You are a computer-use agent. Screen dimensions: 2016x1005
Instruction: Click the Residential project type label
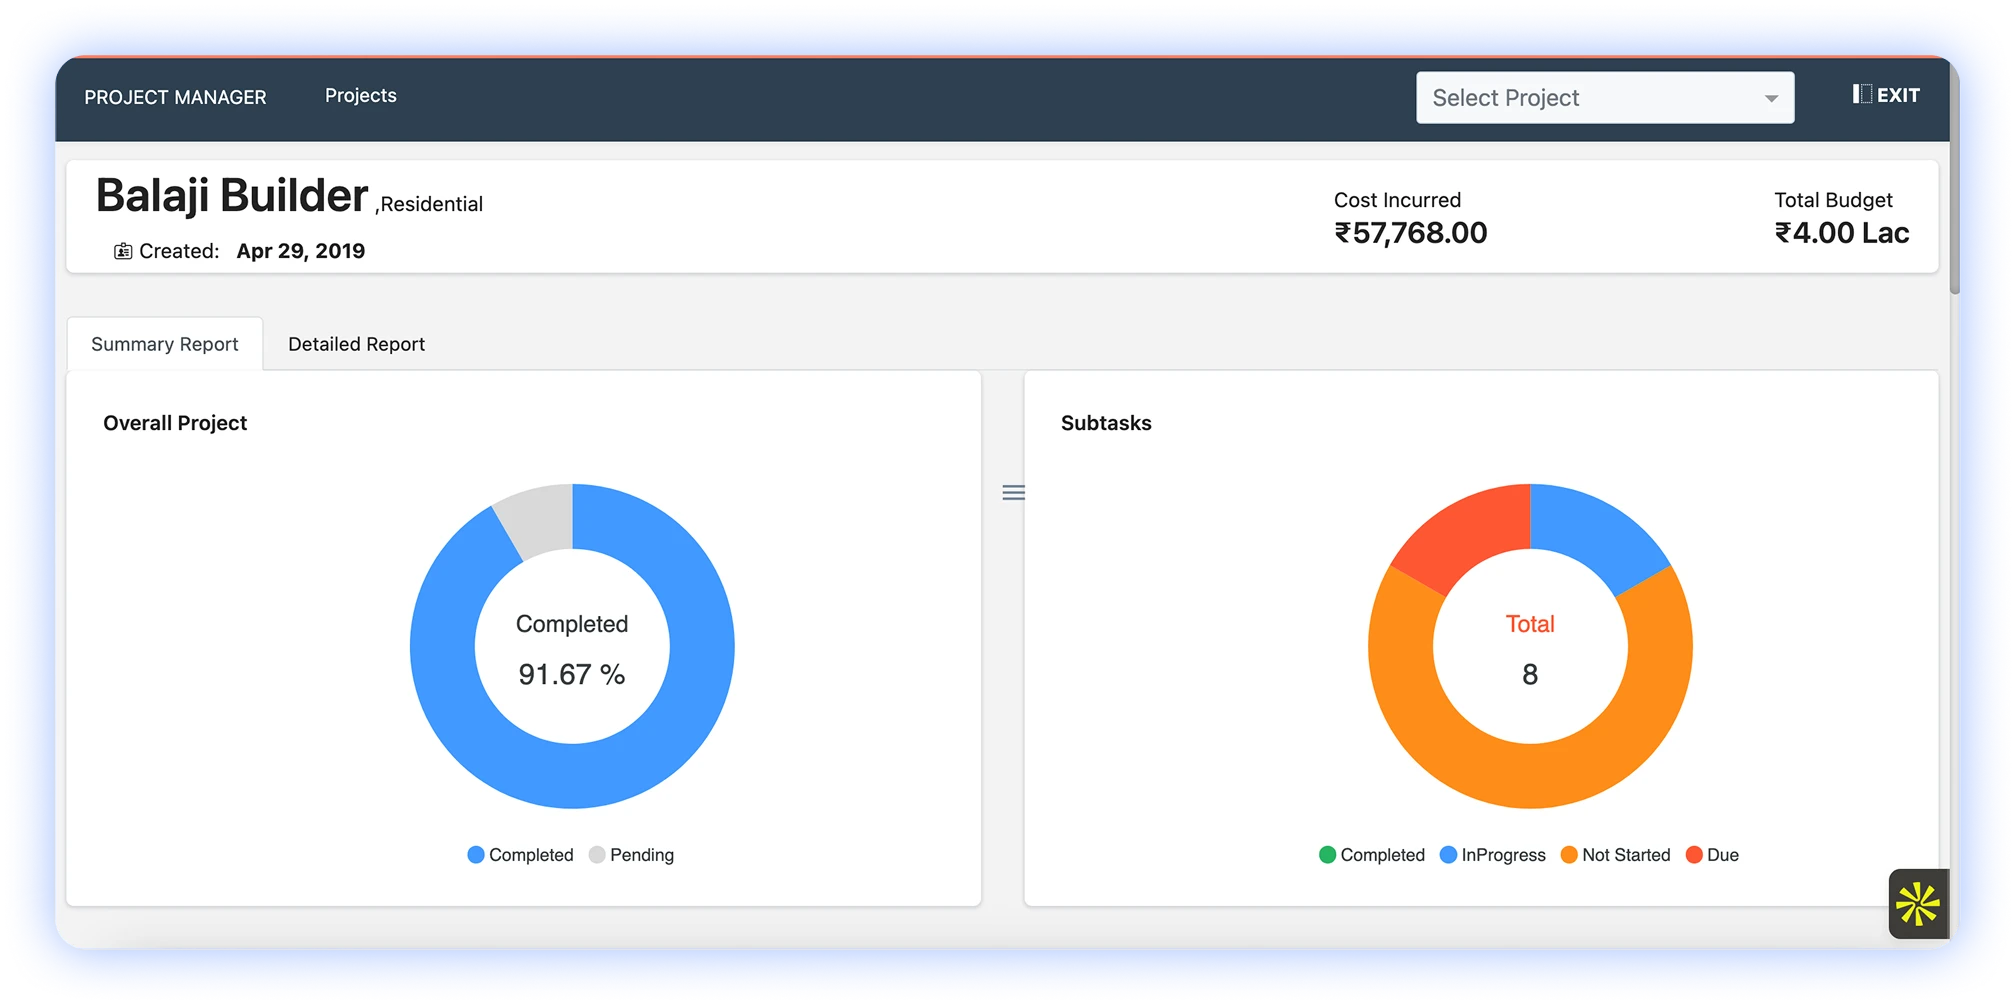click(x=431, y=205)
